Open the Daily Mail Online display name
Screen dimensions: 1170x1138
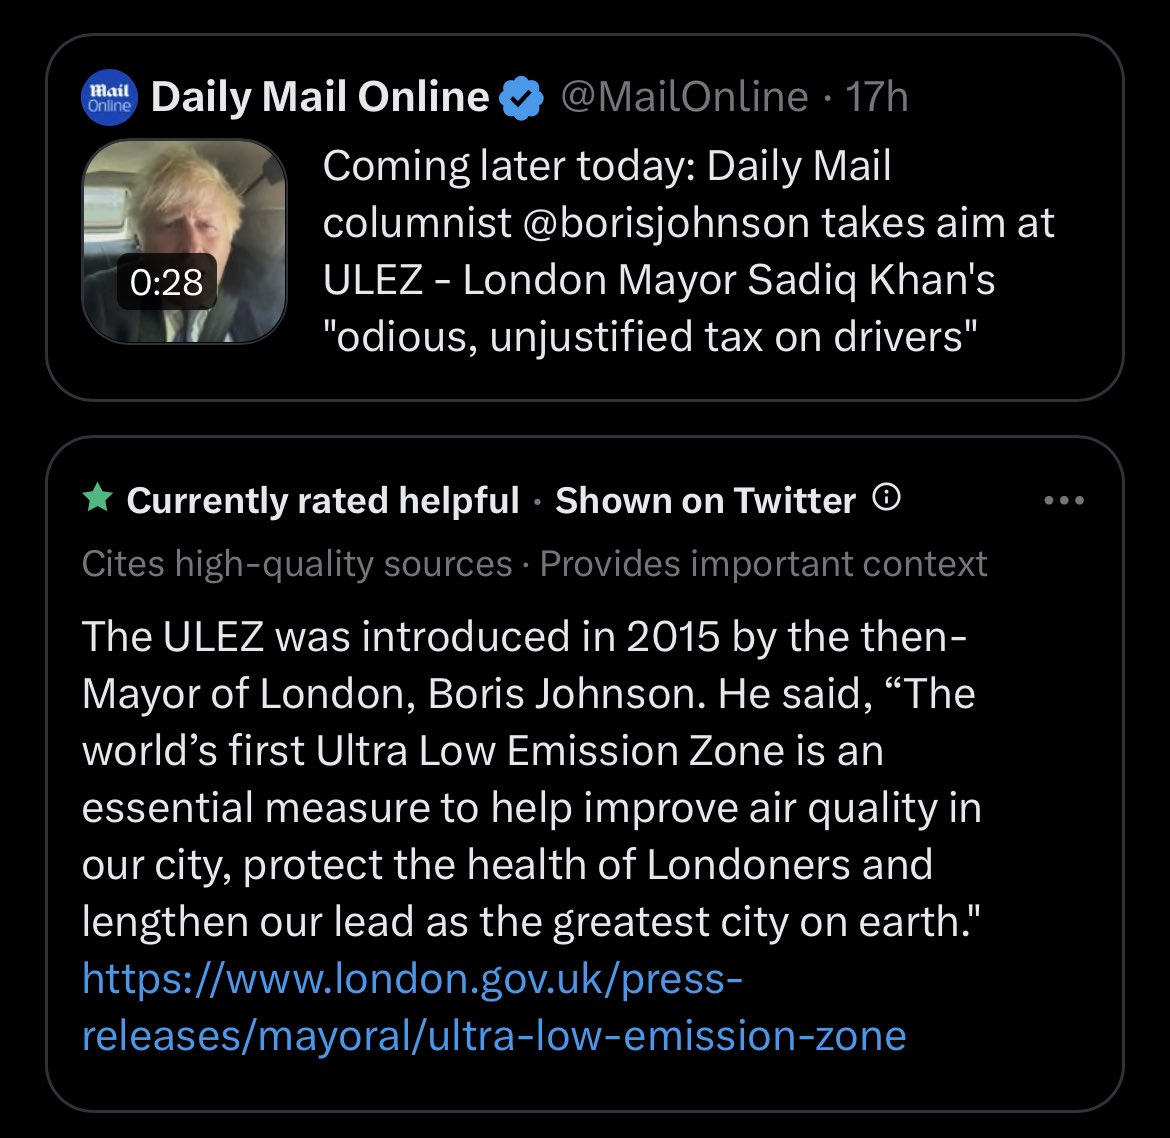click(x=319, y=97)
